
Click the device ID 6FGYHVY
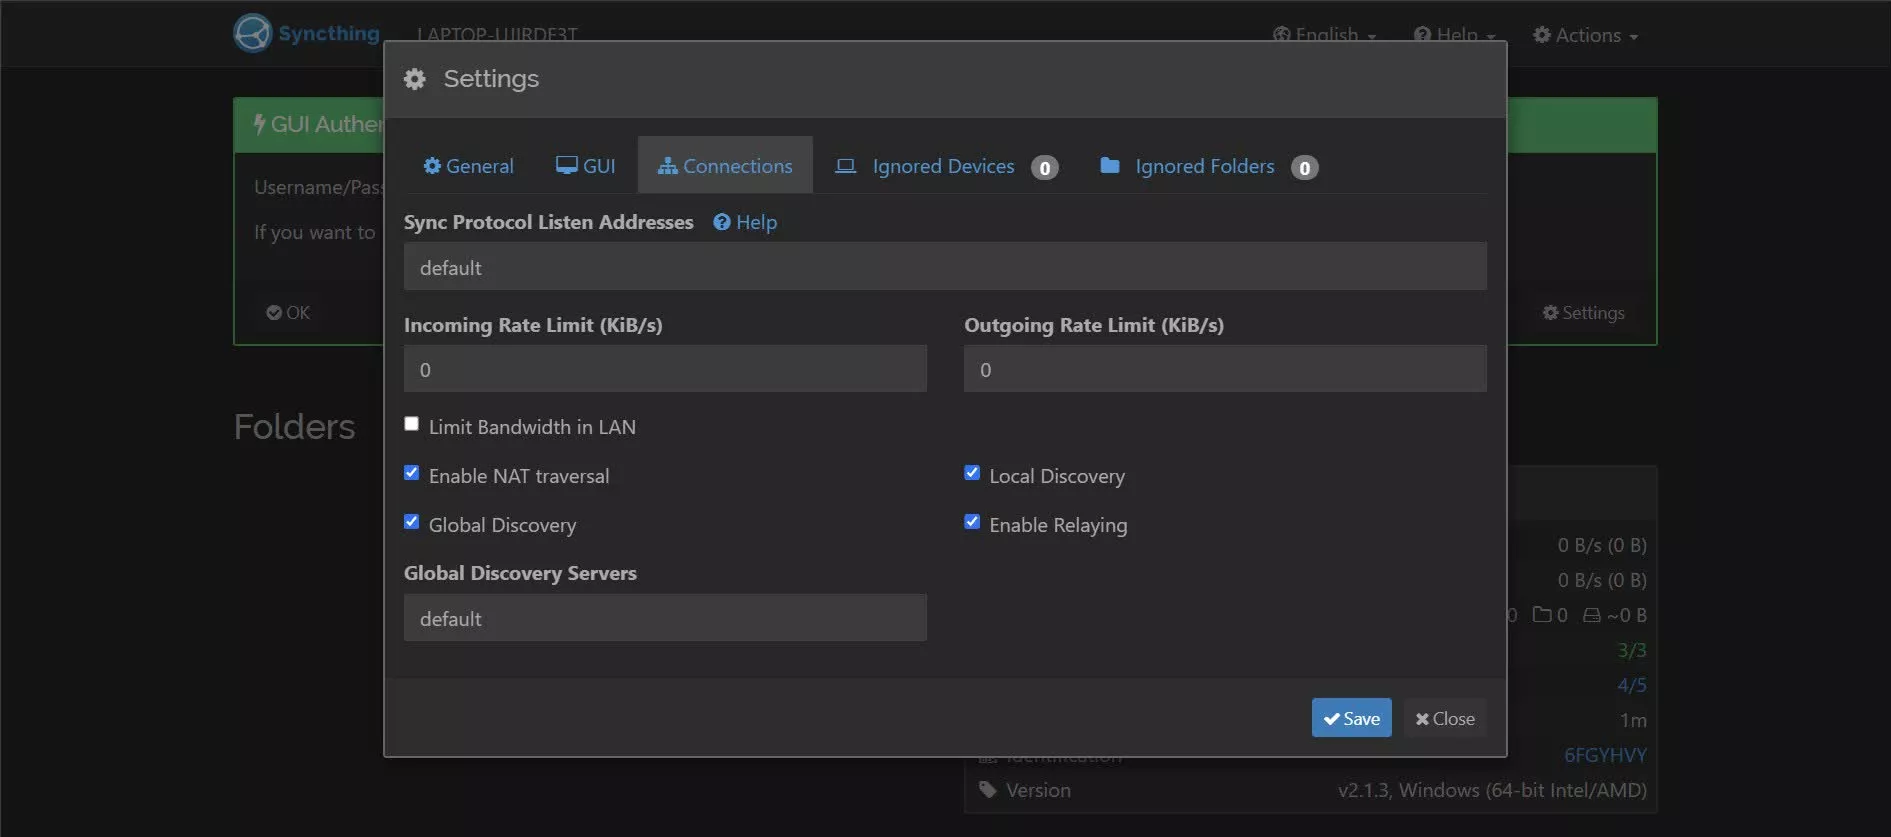pos(1605,755)
